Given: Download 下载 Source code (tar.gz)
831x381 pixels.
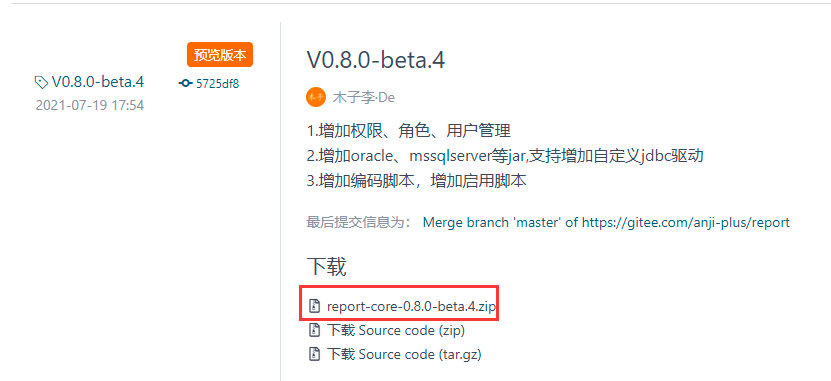Looking at the screenshot, I should pyautogui.click(x=404, y=355).
